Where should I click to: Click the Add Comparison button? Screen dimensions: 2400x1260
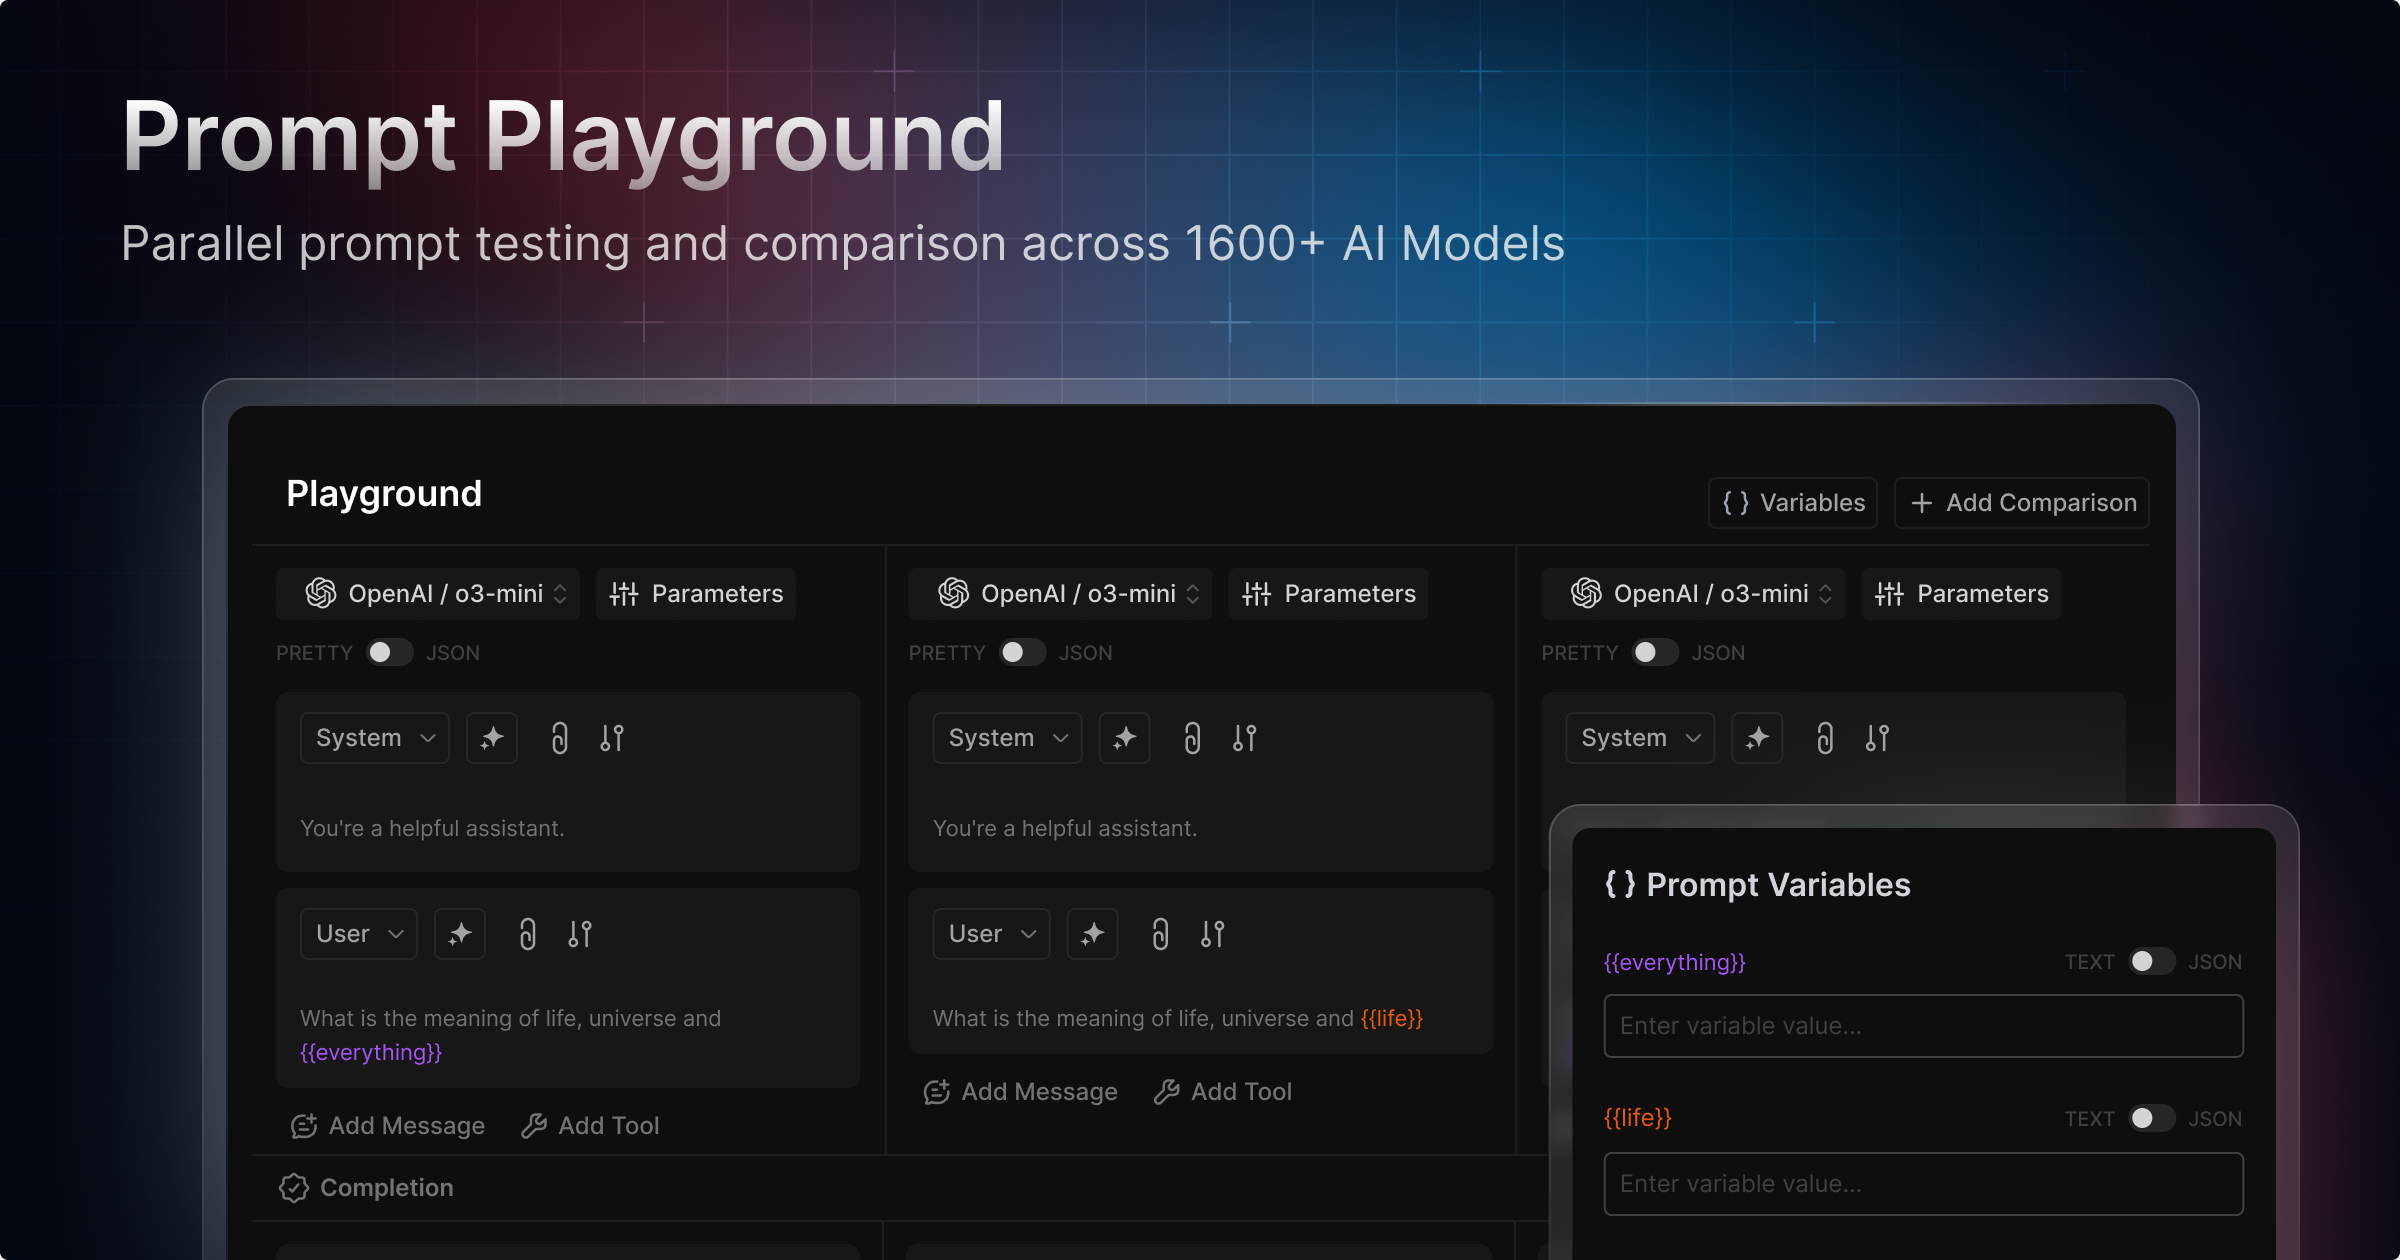pos(2022,503)
